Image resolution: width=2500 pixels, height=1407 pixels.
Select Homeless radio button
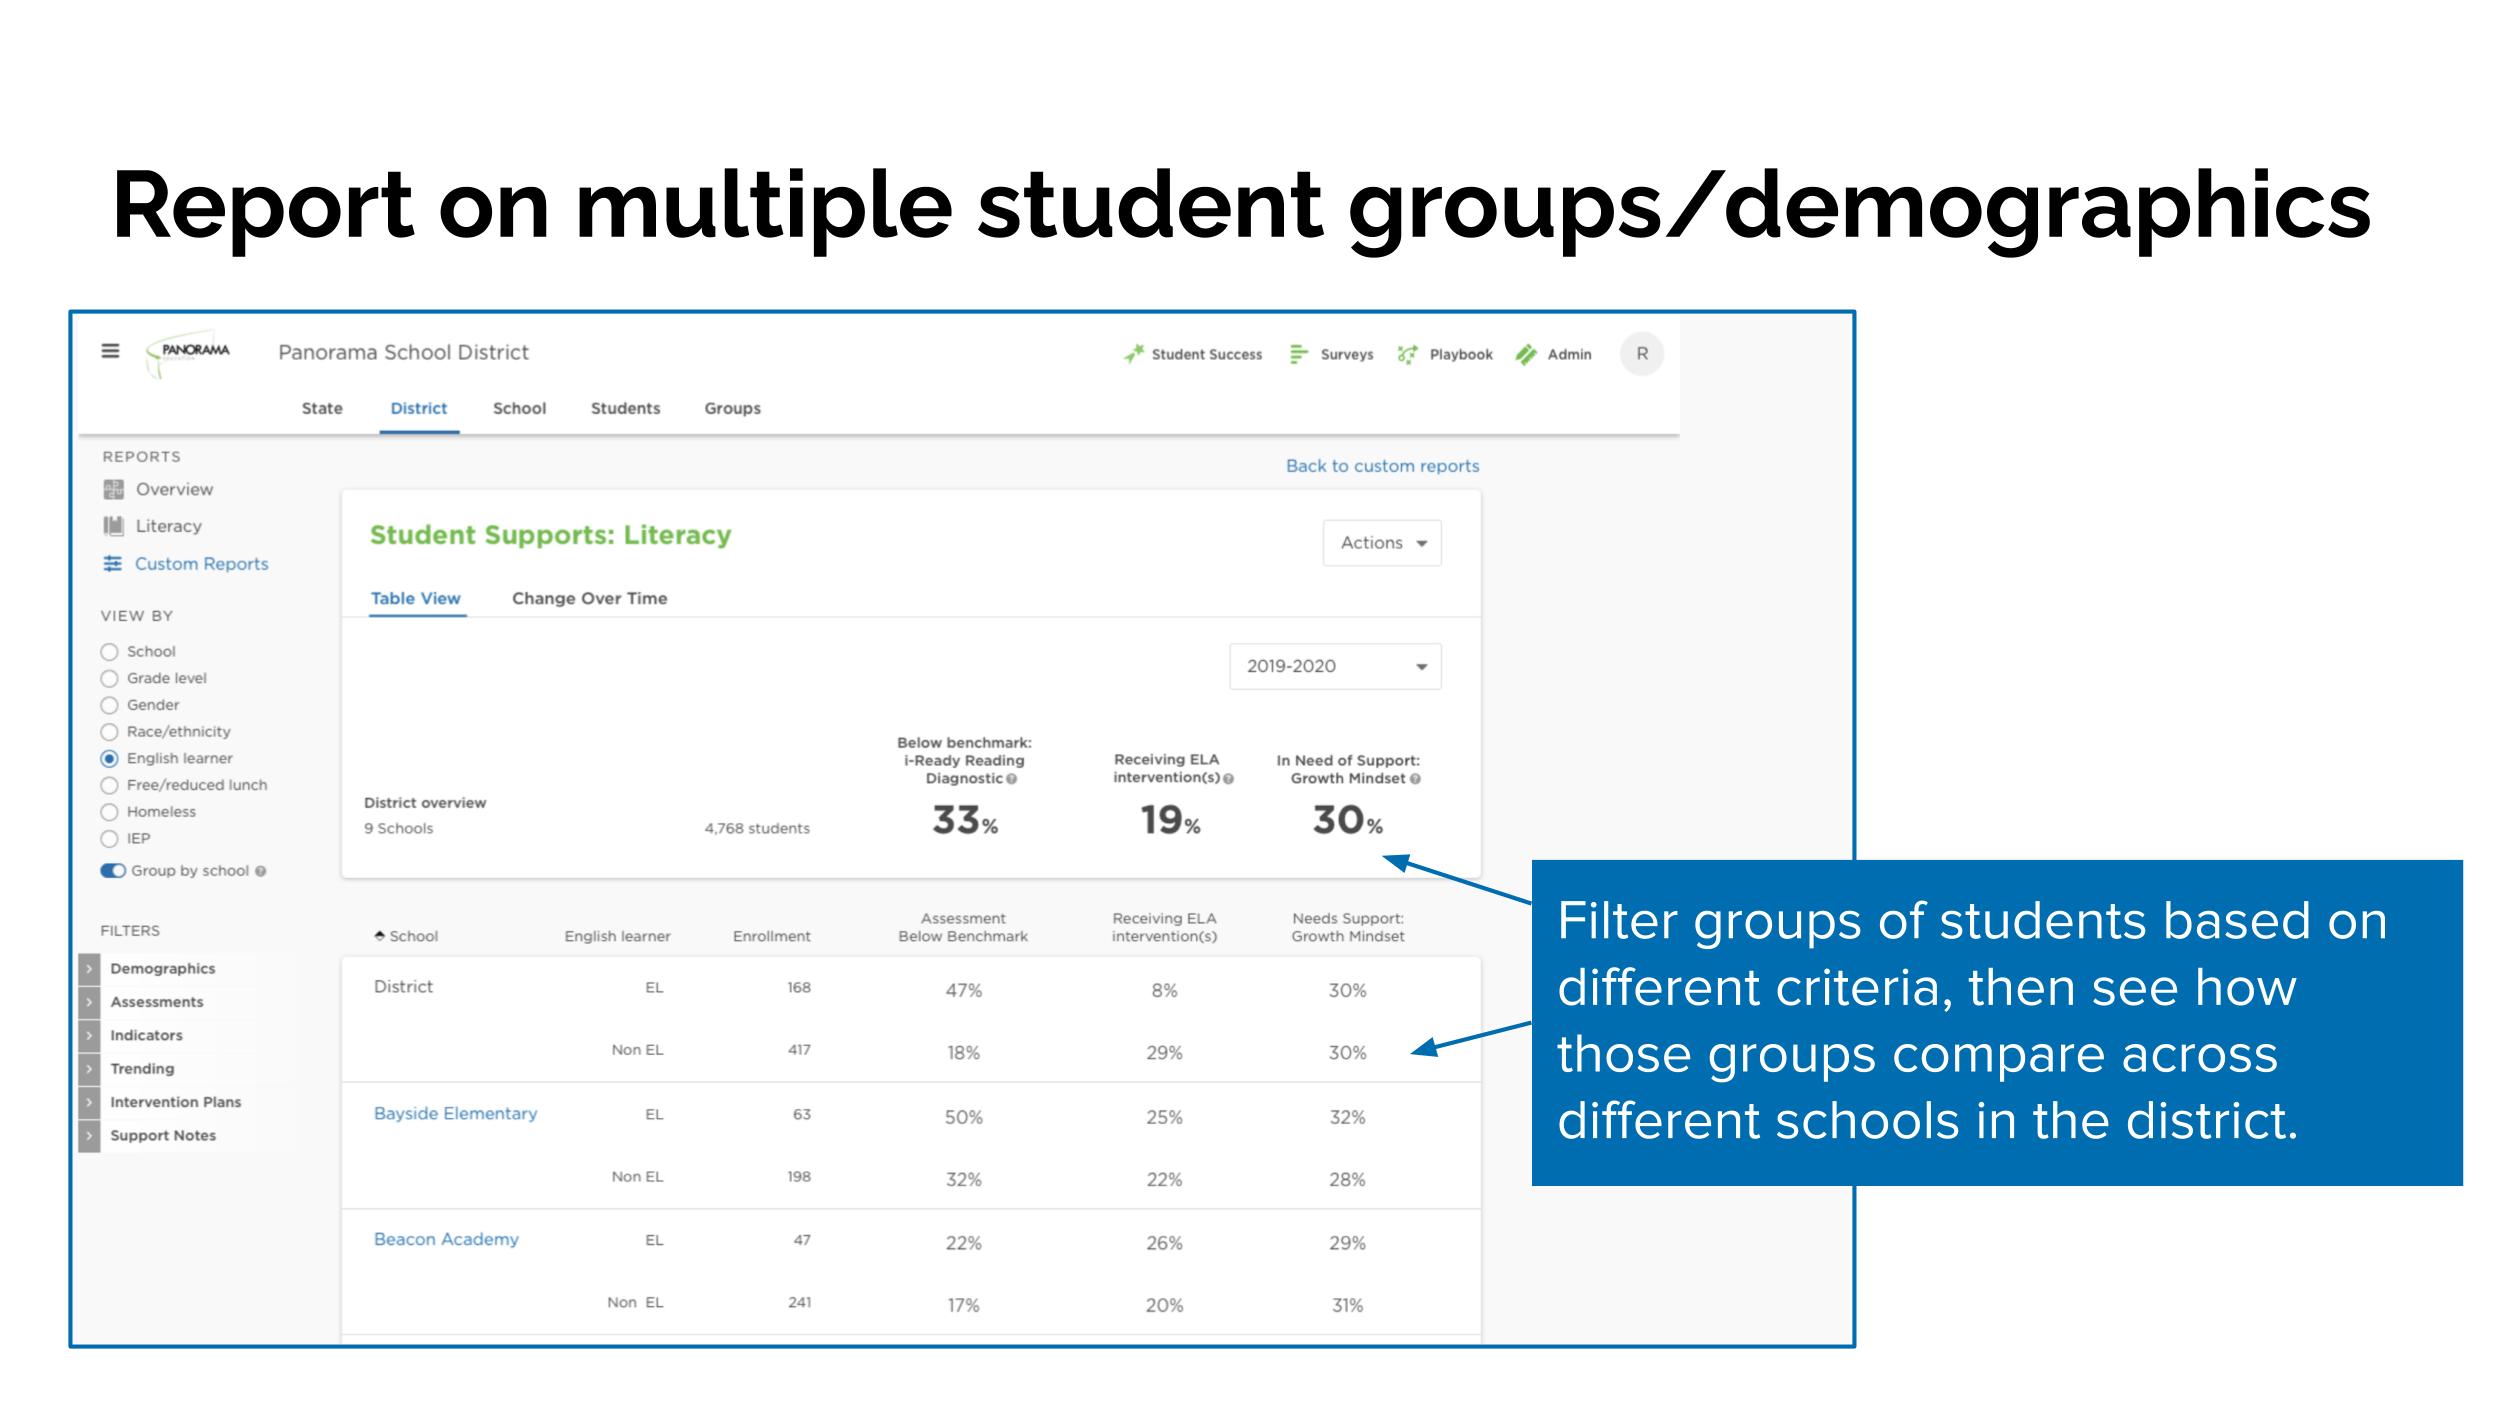(x=110, y=812)
